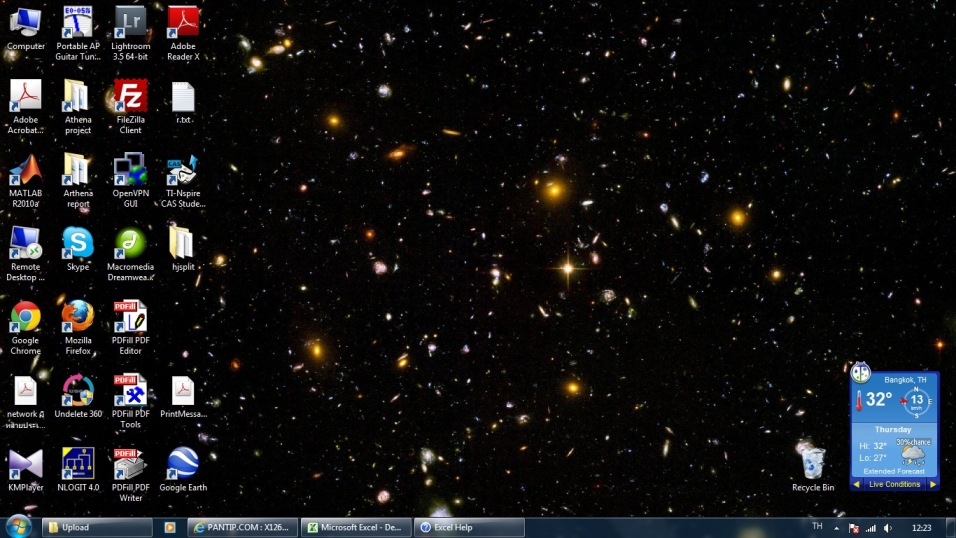Launch FileZilla Client shortcut
The image size is (956, 538).
(x=130, y=107)
